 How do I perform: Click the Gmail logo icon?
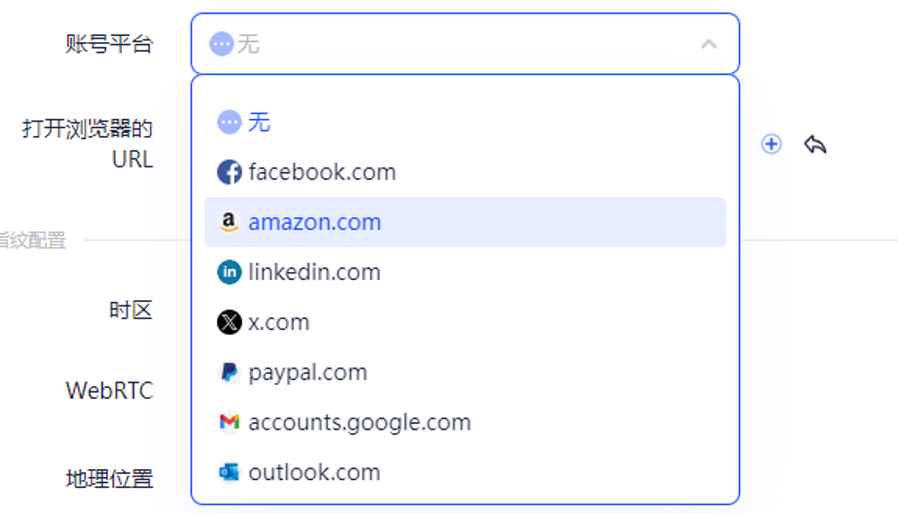tap(229, 423)
